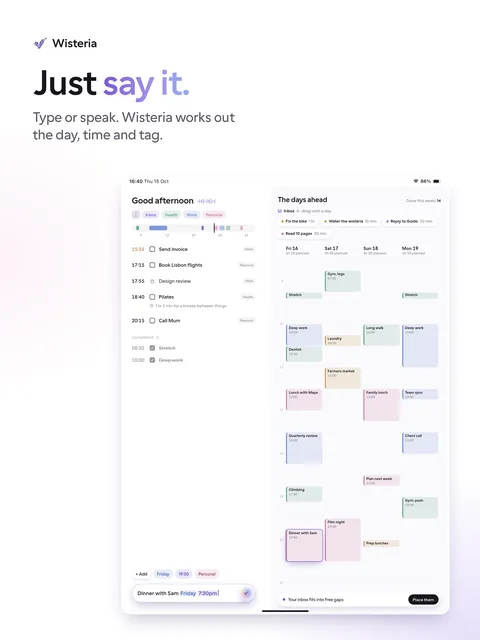The image size is (480, 640).
Task: Open the Farmers market event
Action: click(x=343, y=378)
